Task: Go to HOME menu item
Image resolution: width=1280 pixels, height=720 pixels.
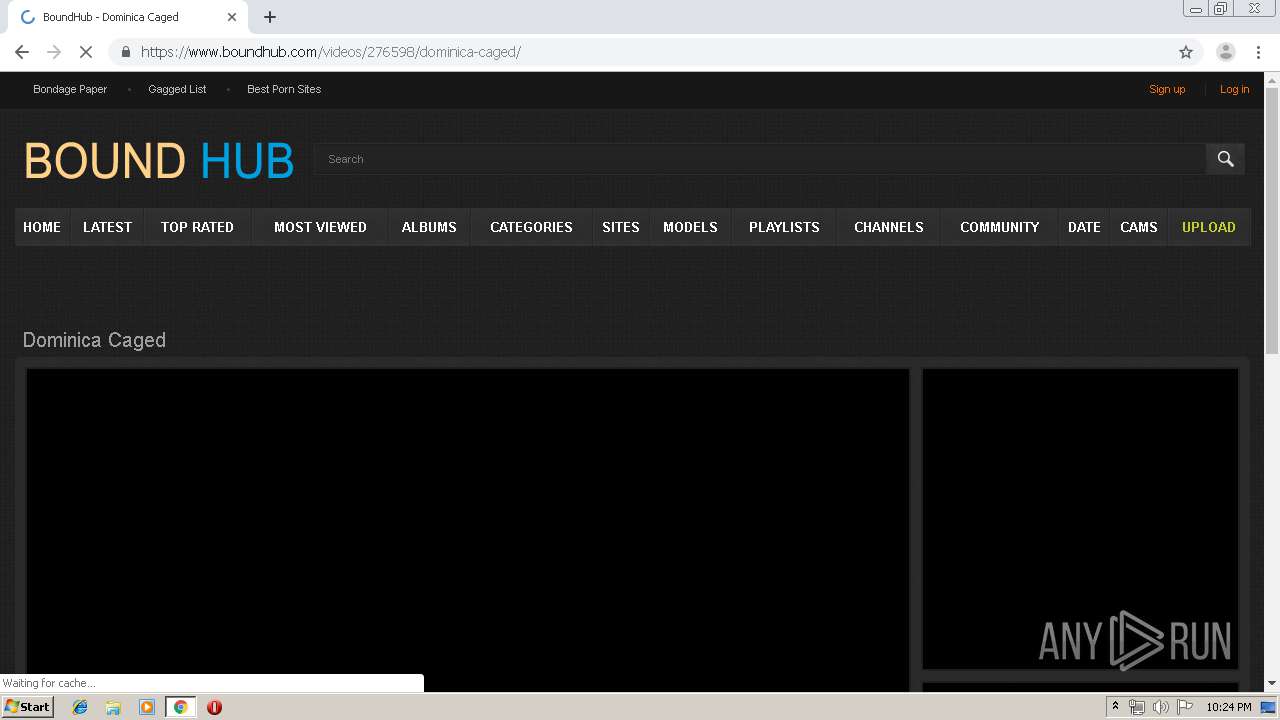Action: pyautogui.click(x=42, y=227)
